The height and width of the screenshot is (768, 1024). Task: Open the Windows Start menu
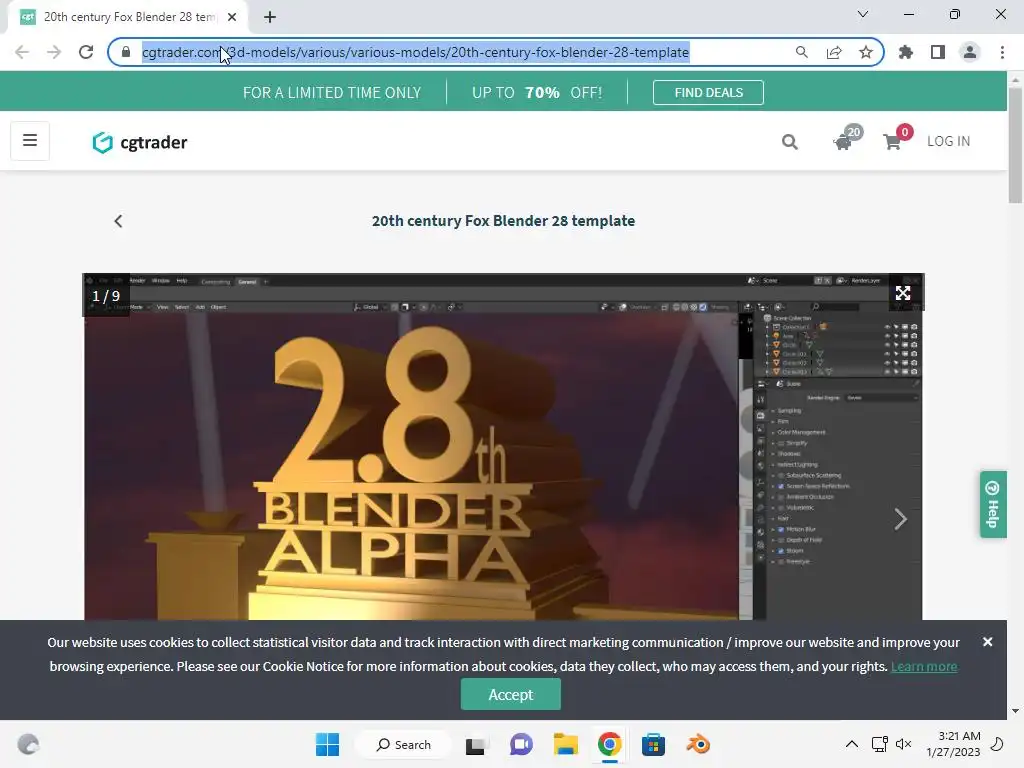coord(327,744)
